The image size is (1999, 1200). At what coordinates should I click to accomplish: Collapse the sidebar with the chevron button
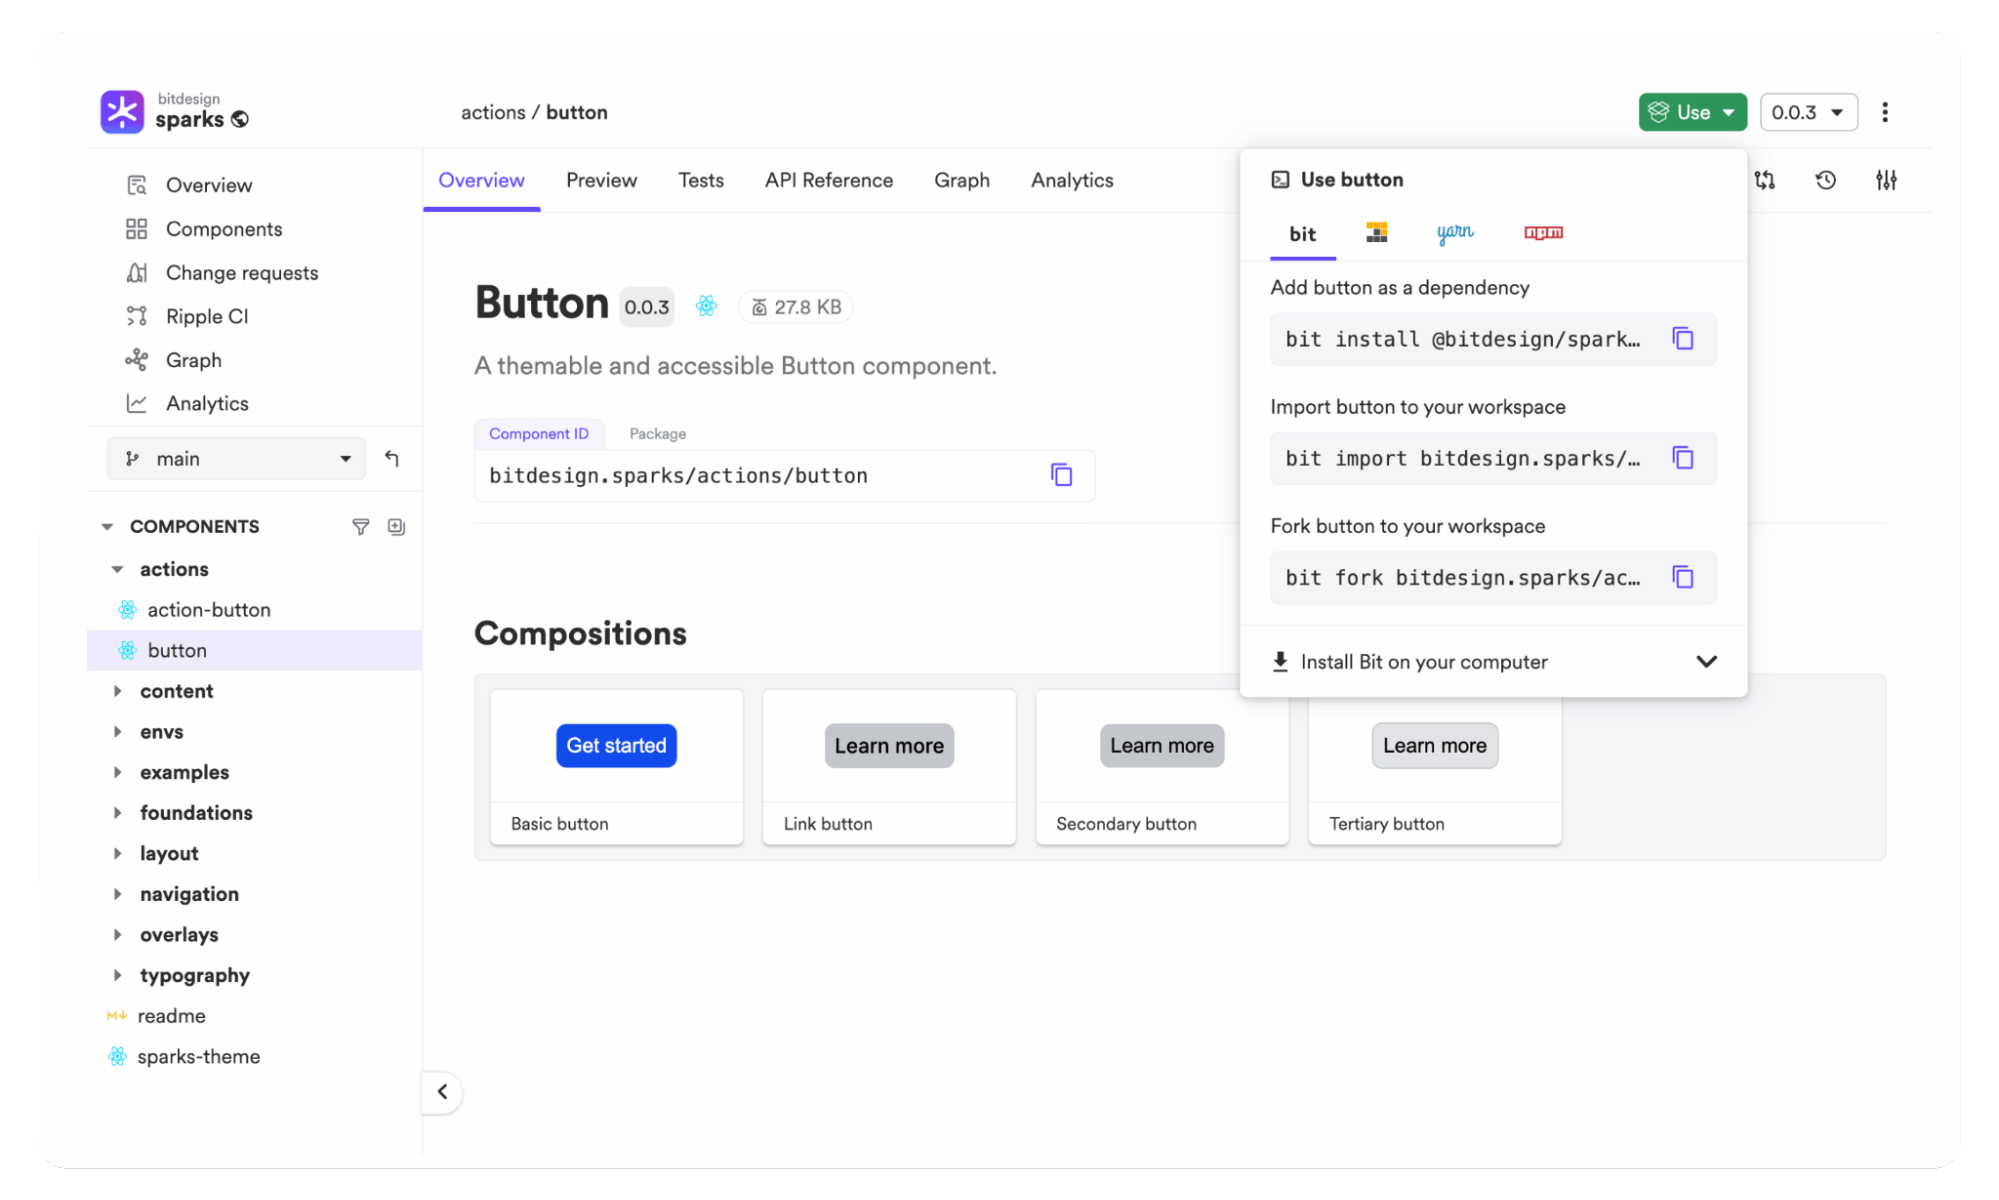442,1092
